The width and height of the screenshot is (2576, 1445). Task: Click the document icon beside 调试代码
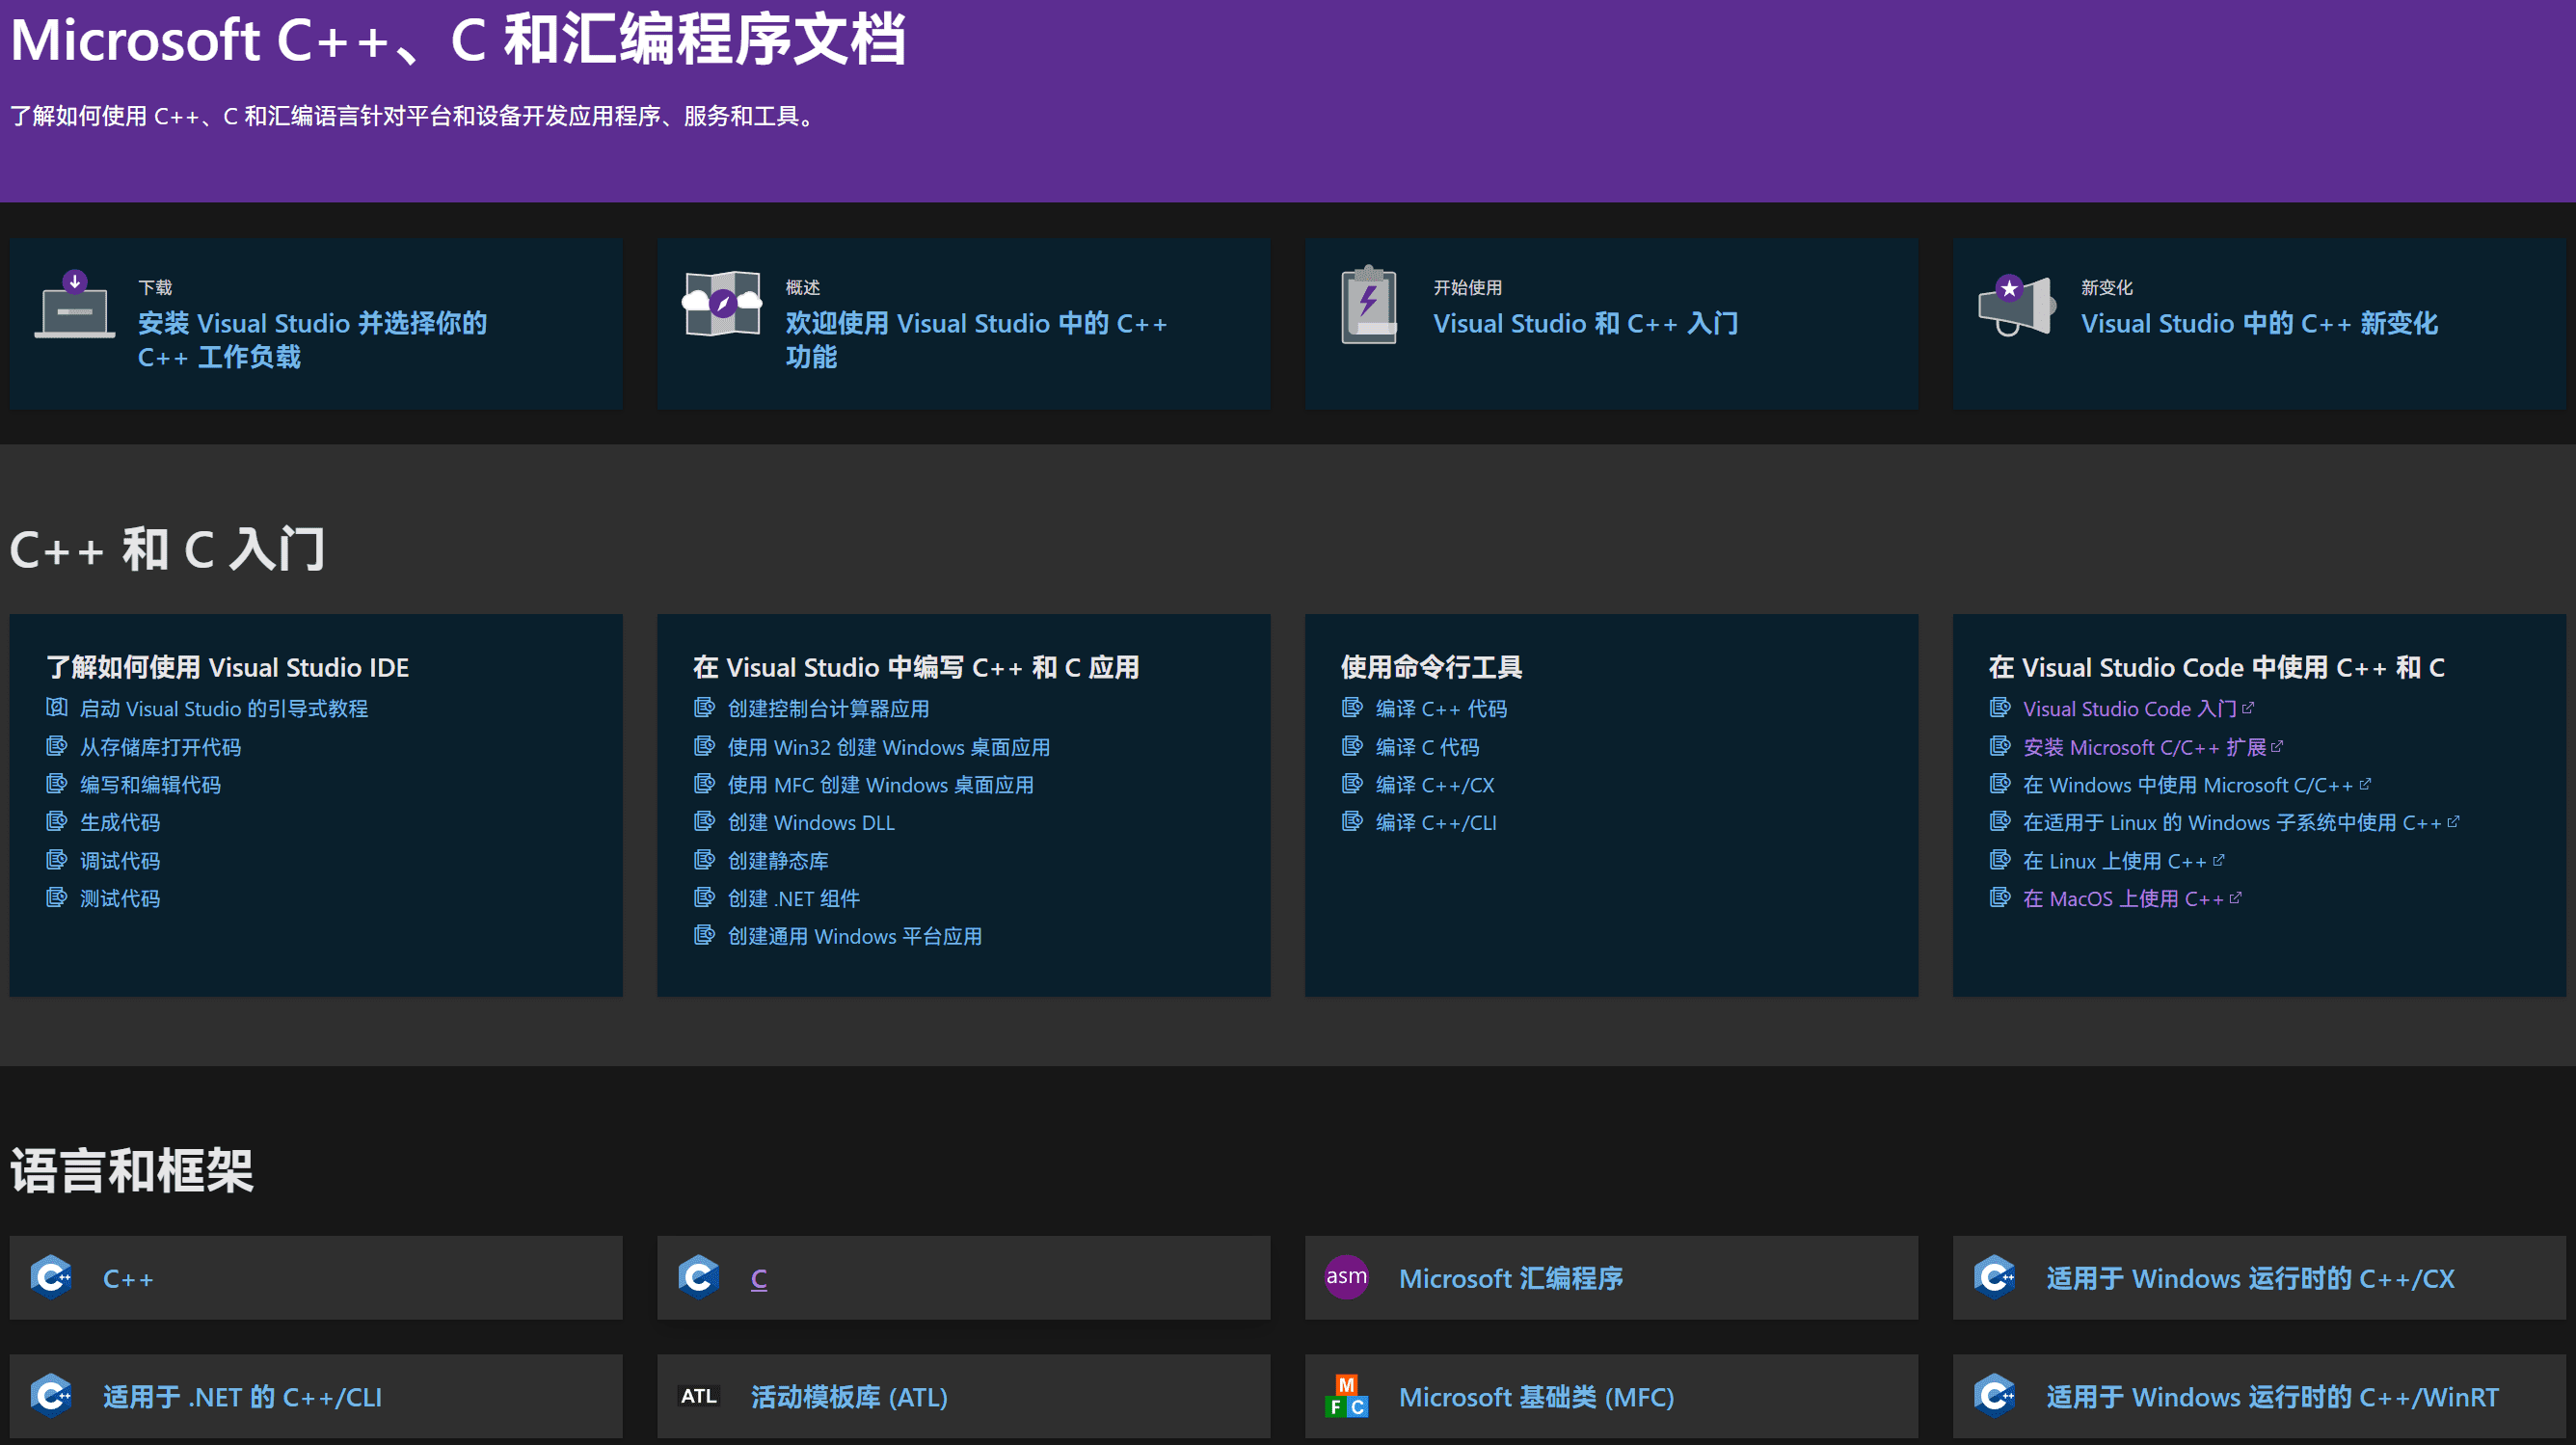57,860
